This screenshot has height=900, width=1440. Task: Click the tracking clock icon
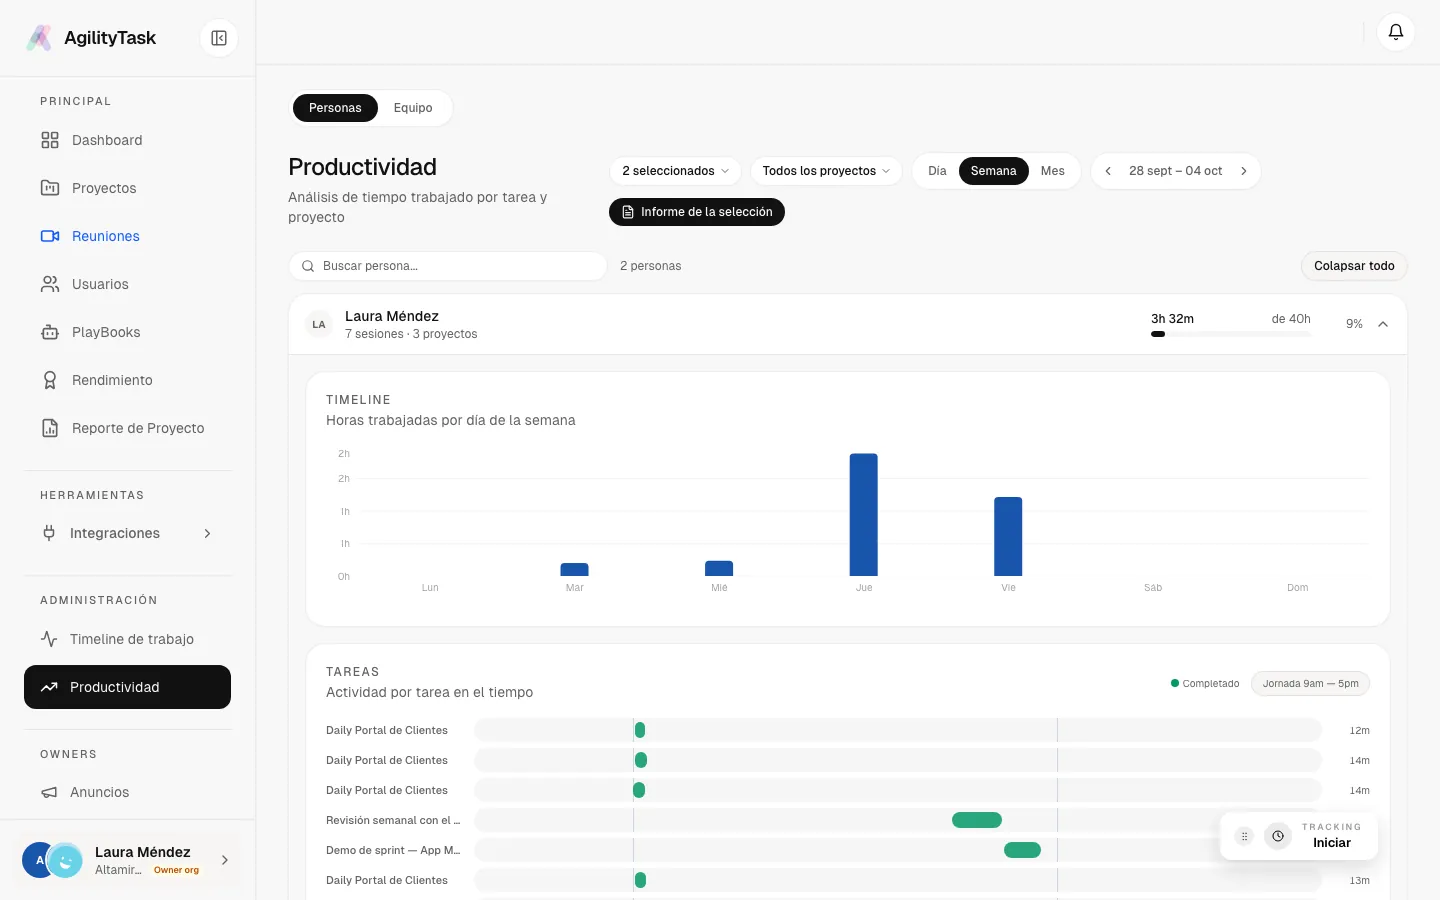[x=1278, y=836]
